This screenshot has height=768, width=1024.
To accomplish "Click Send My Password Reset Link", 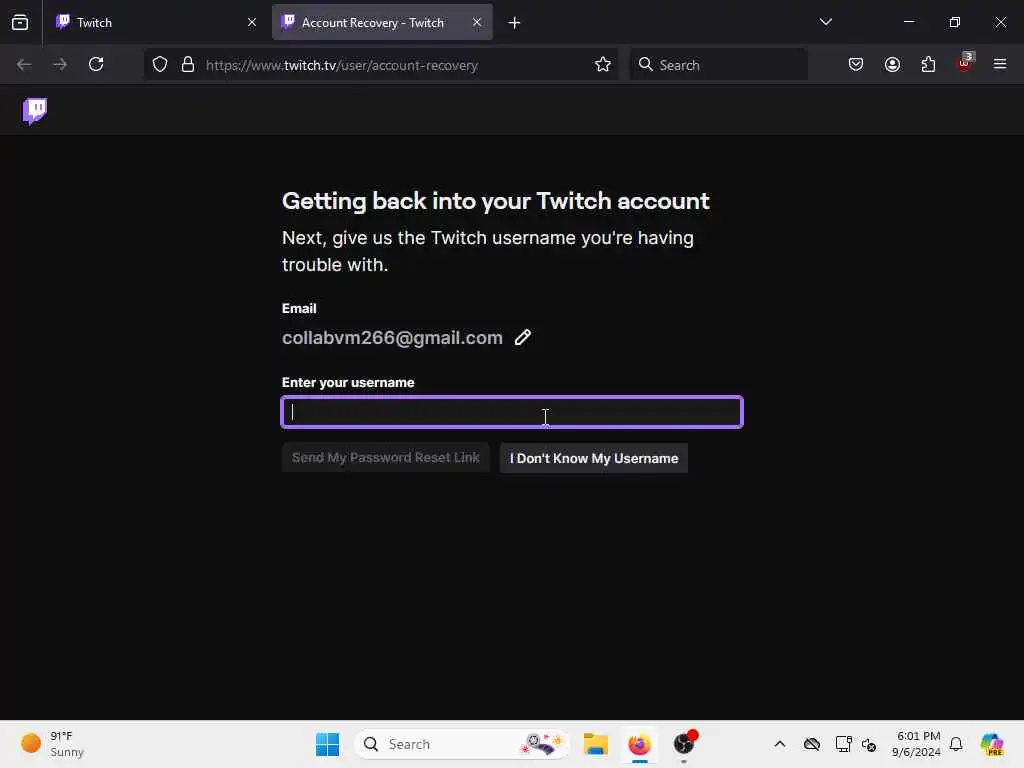I will [385, 458].
